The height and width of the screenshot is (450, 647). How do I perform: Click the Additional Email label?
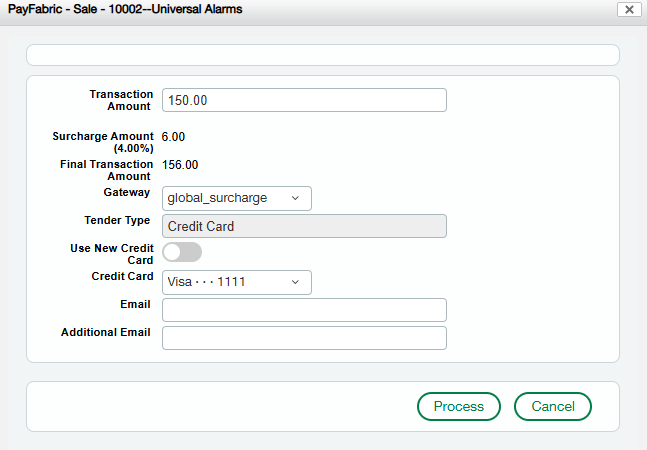(106, 332)
